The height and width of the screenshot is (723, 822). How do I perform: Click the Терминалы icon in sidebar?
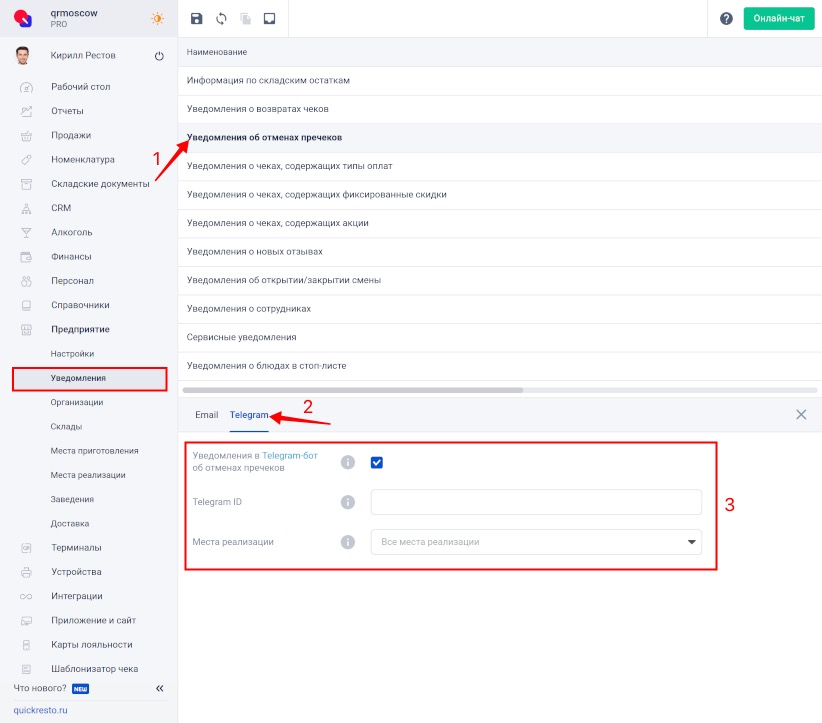click(x=26, y=548)
